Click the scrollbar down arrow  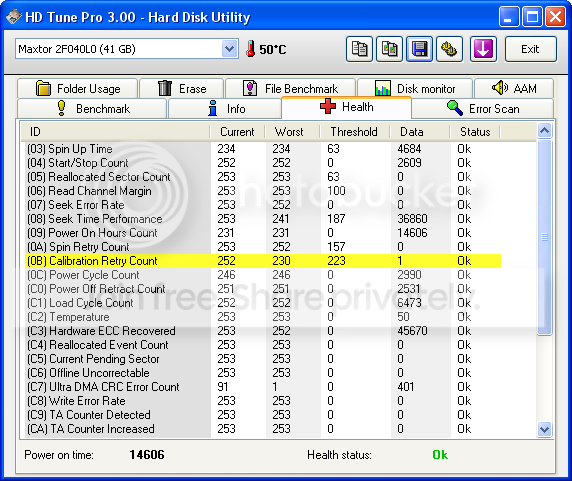pyautogui.click(x=544, y=429)
